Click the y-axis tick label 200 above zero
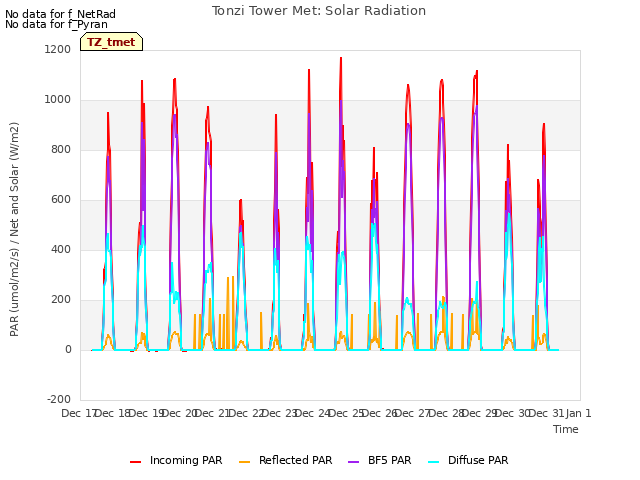The height and width of the screenshot is (480, 640). click(60, 300)
